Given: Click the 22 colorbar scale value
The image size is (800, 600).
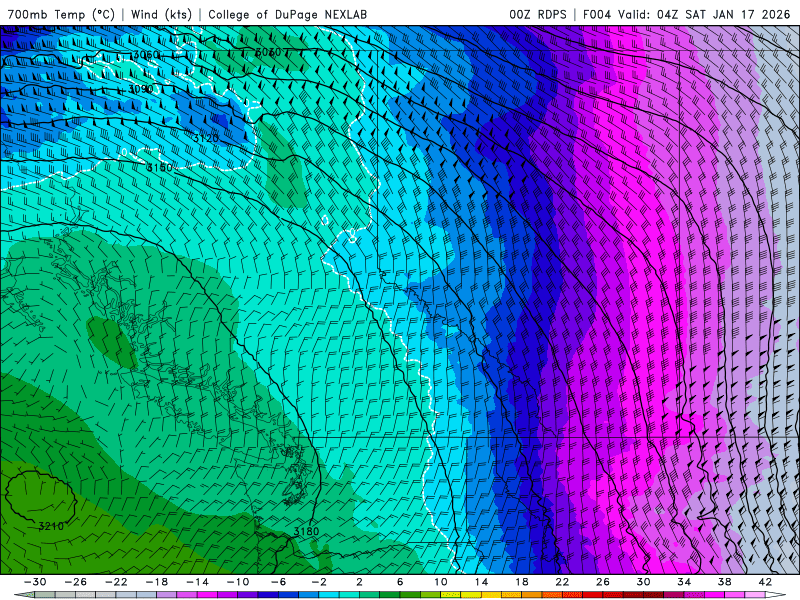Looking at the screenshot, I should pyautogui.click(x=562, y=582).
